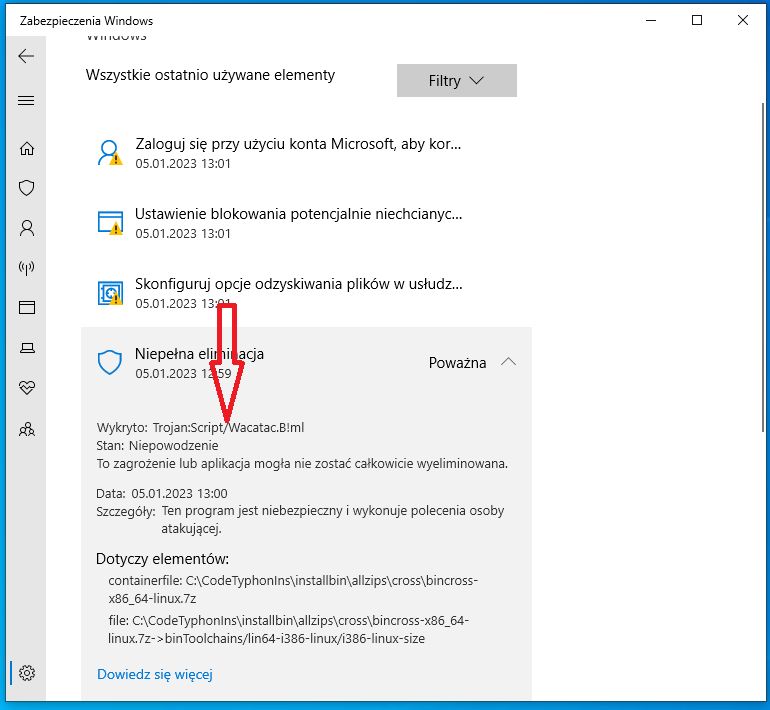Viewport: 770px width, 710px height.
Task: Open the hamburger navigation menu
Action: click(x=26, y=101)
